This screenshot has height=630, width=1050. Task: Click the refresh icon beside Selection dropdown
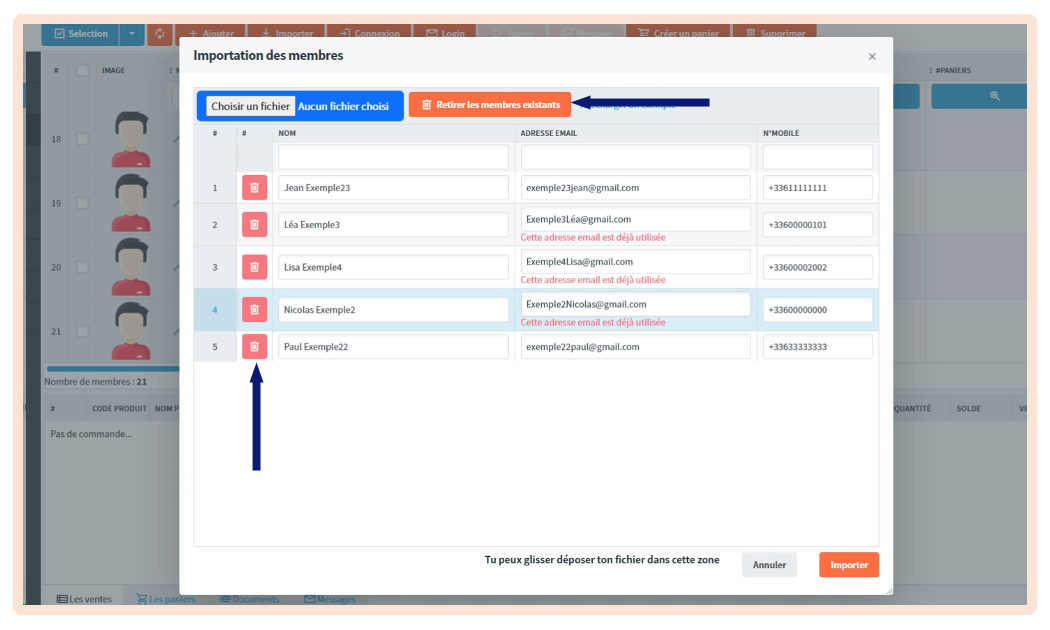159,34
